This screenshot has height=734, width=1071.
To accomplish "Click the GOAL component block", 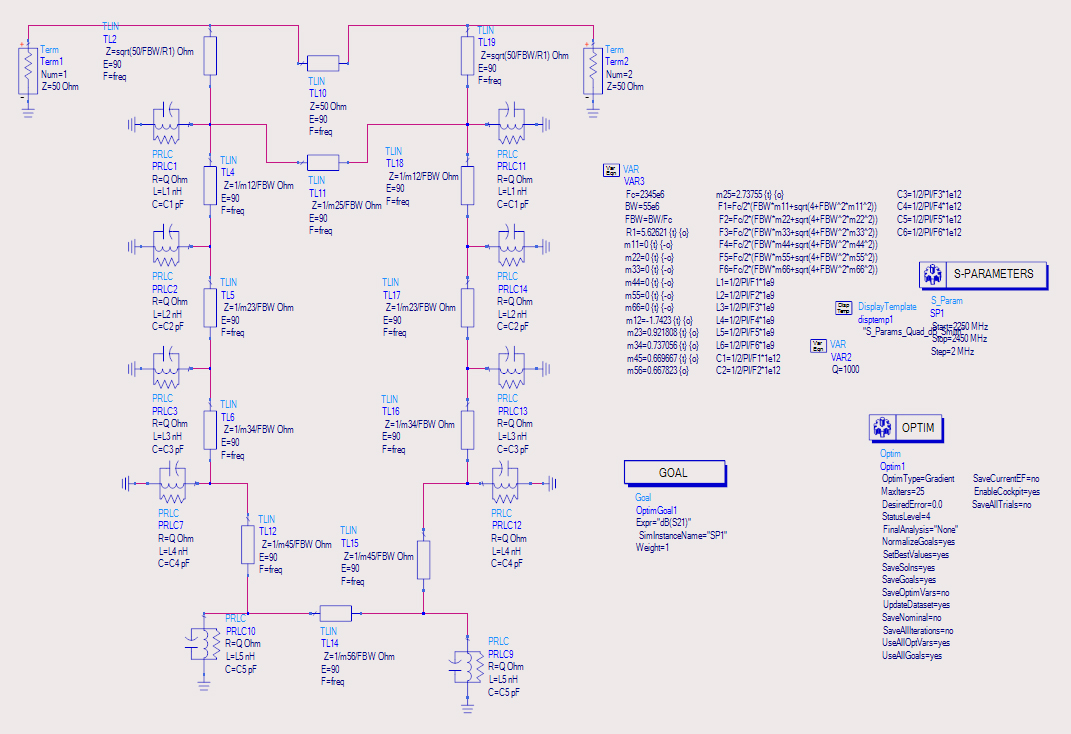I will point(674,472).
